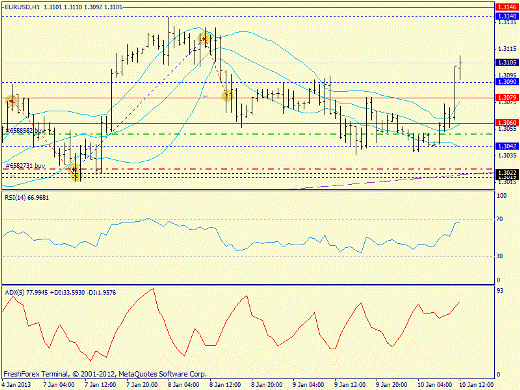Select the #6582731 buy order label
520x390 pixels.
point(25,165)
